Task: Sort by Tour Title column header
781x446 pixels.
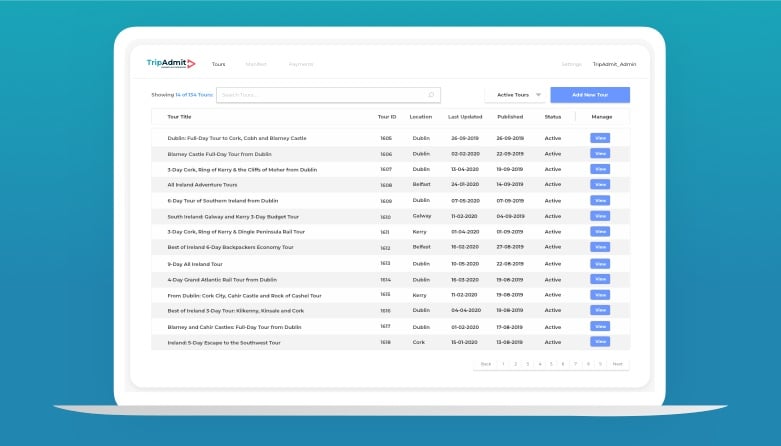Action: pyautogui.click(x=179, y=117)
